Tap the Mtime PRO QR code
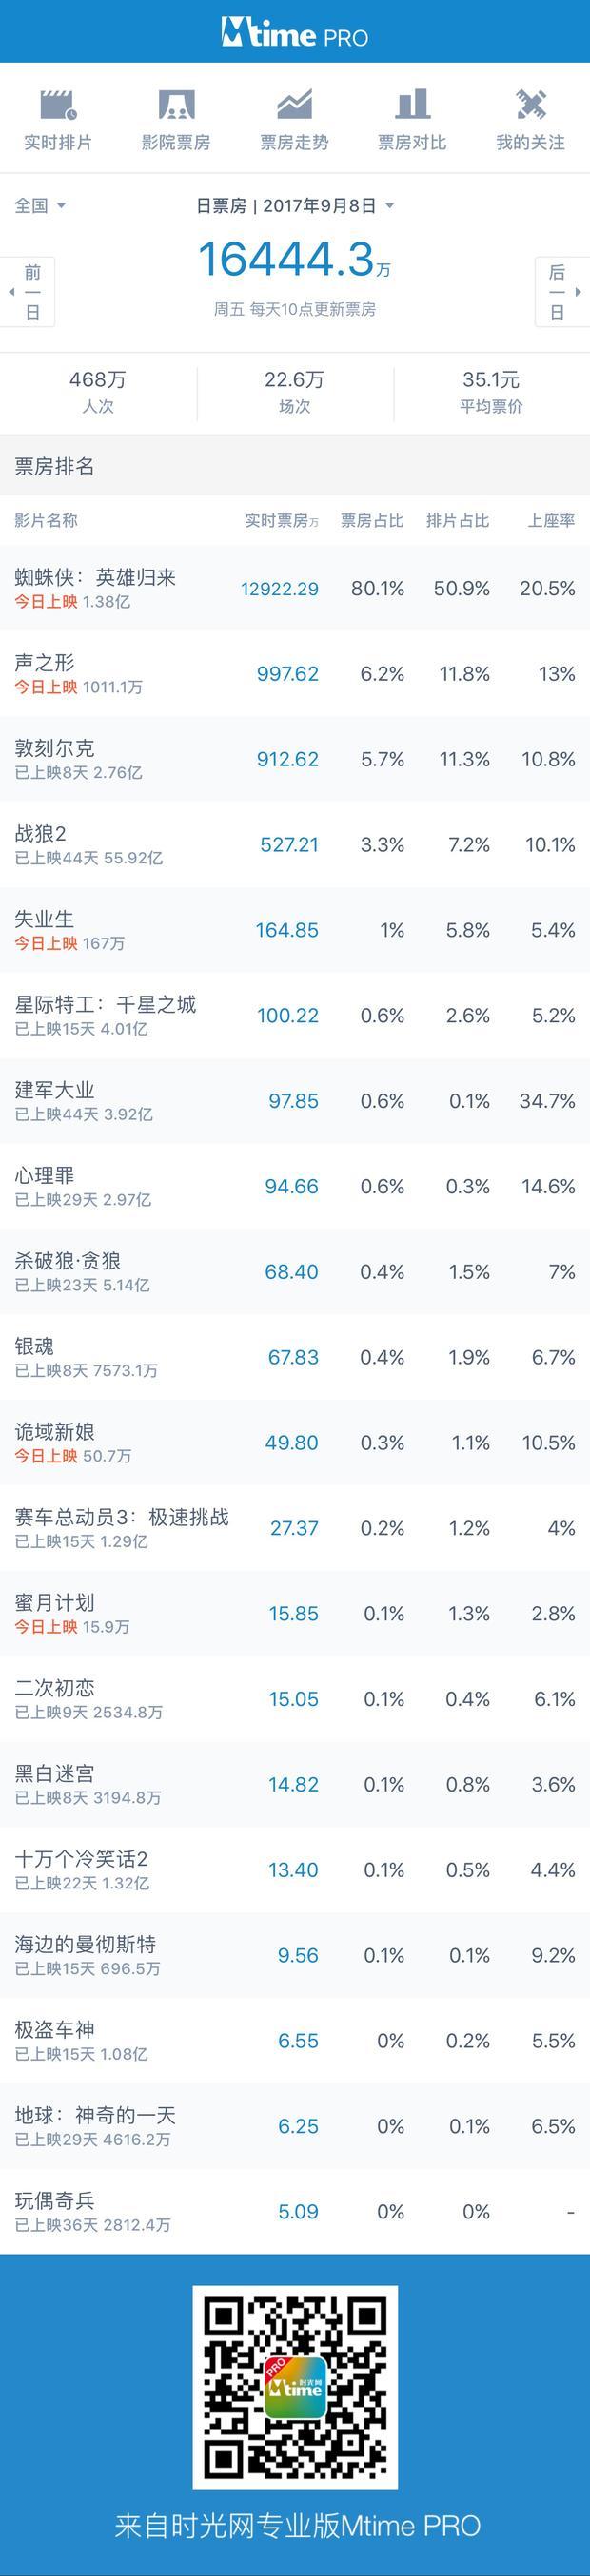 [x=295, y=2387]
